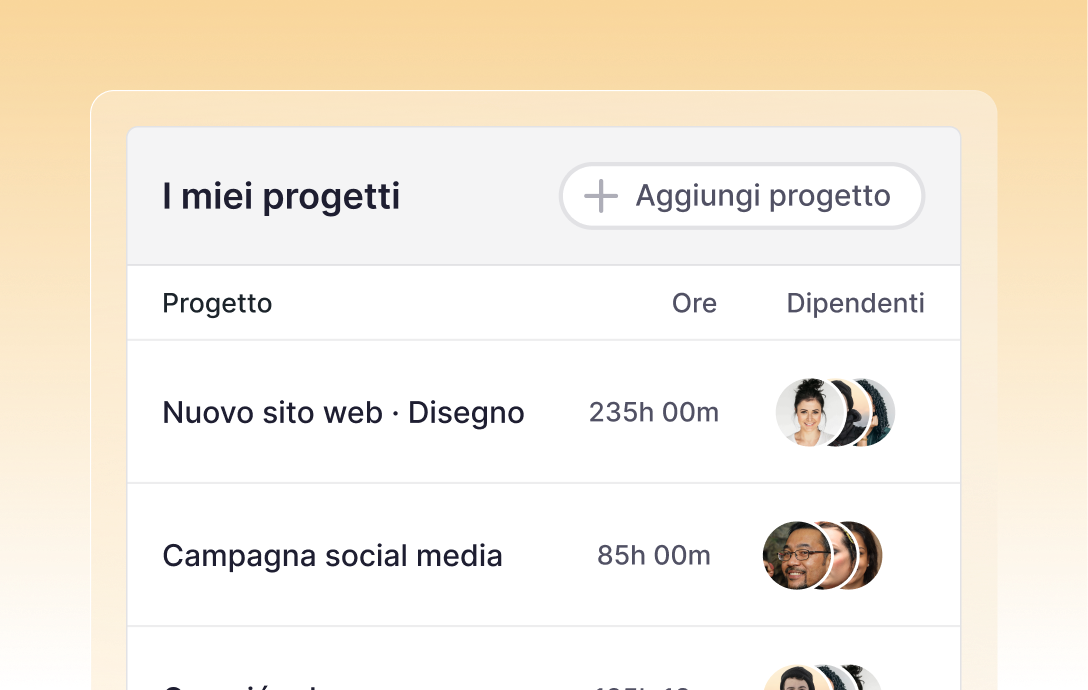Open the project Nuovo sito web · Disegno

click(343, 412)
